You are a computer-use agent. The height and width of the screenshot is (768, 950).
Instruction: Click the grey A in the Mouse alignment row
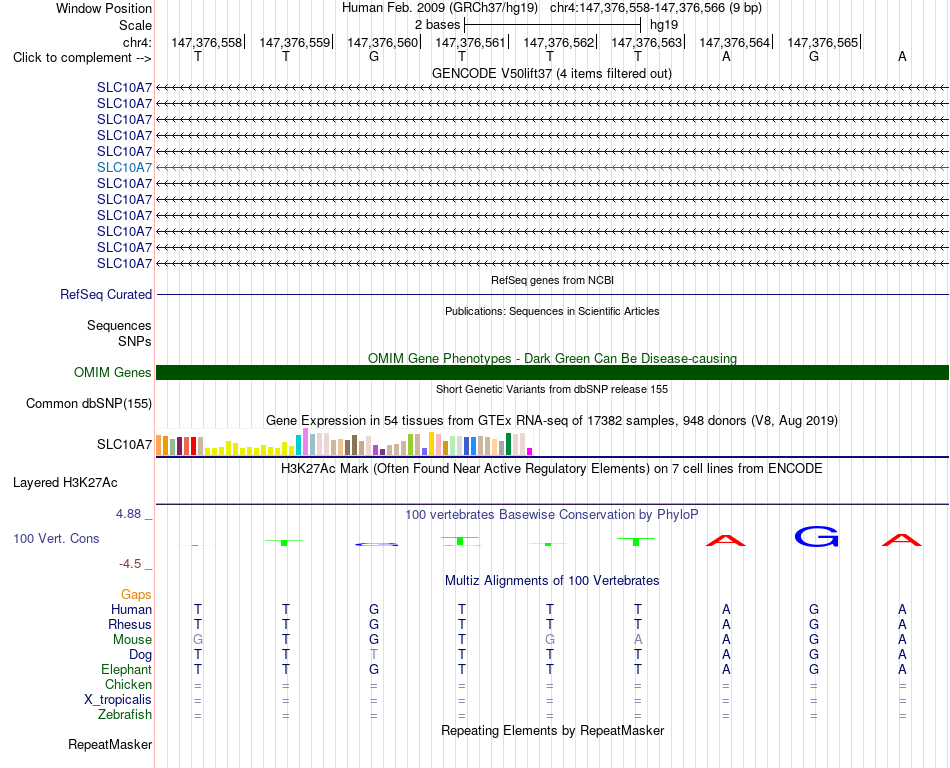pos(637,640)
